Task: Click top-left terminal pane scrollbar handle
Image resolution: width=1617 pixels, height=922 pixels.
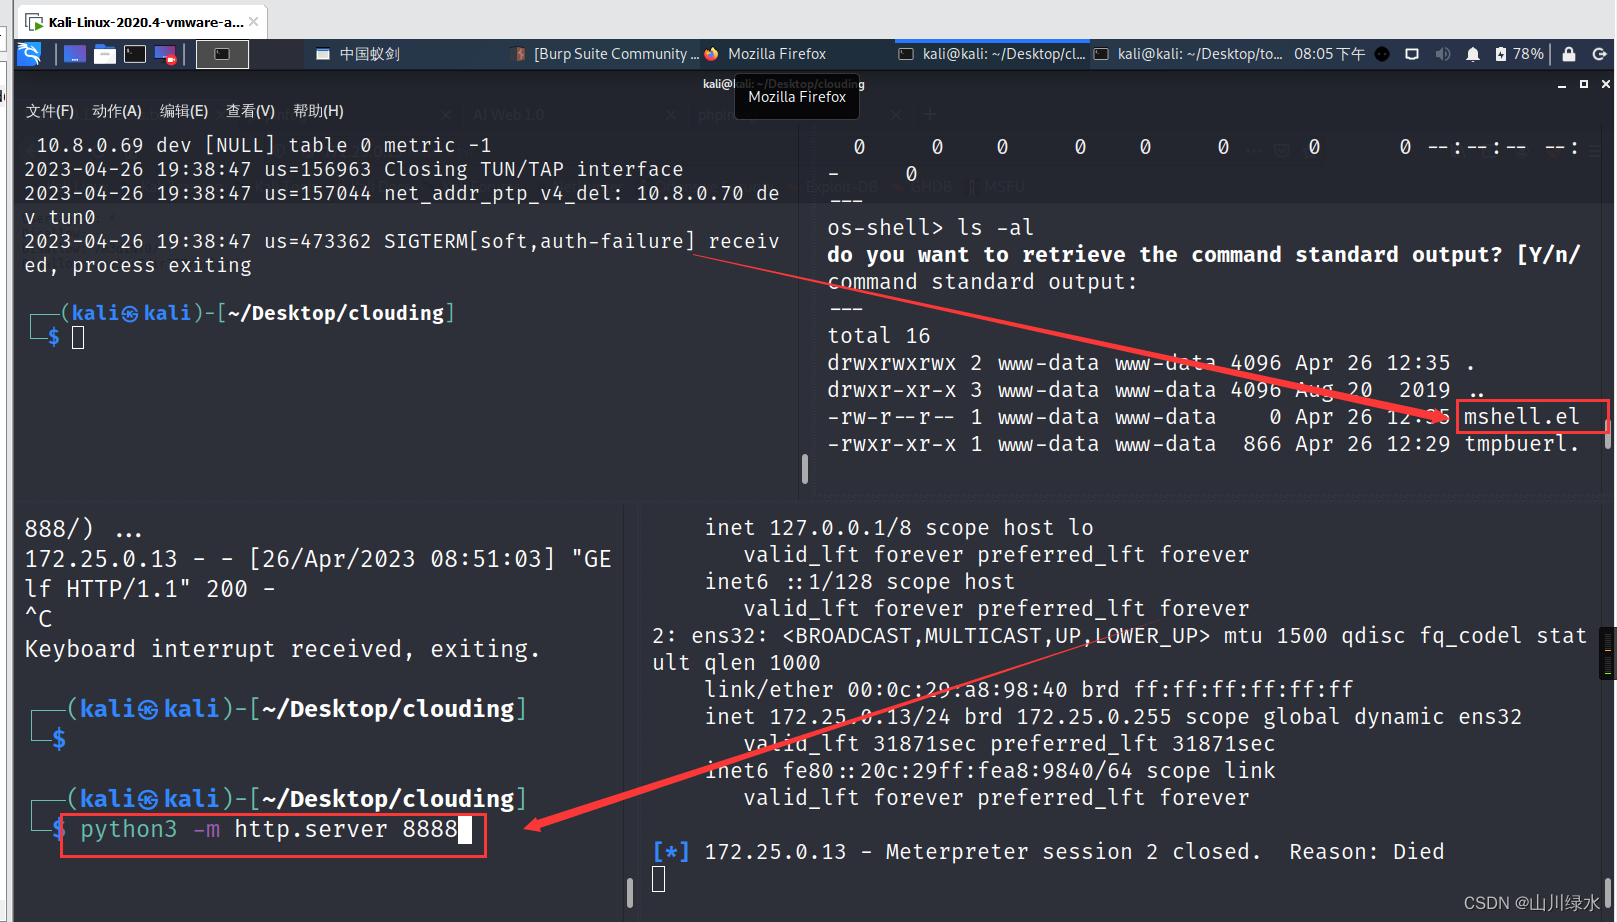Action: 805,469
